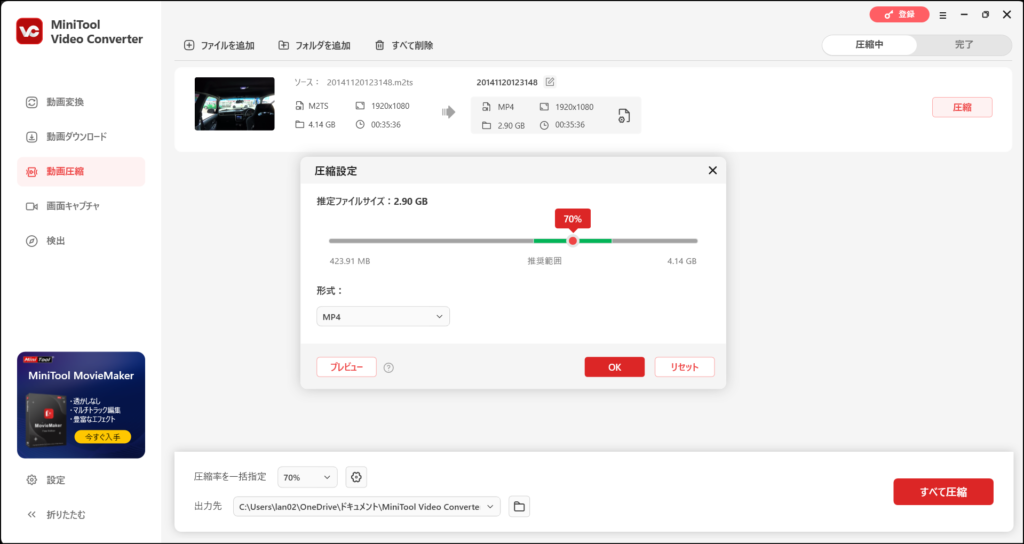The image size is (1024, 544).
Task: Click the MiniTool MovieMaker ad banner
Action: 81,405
